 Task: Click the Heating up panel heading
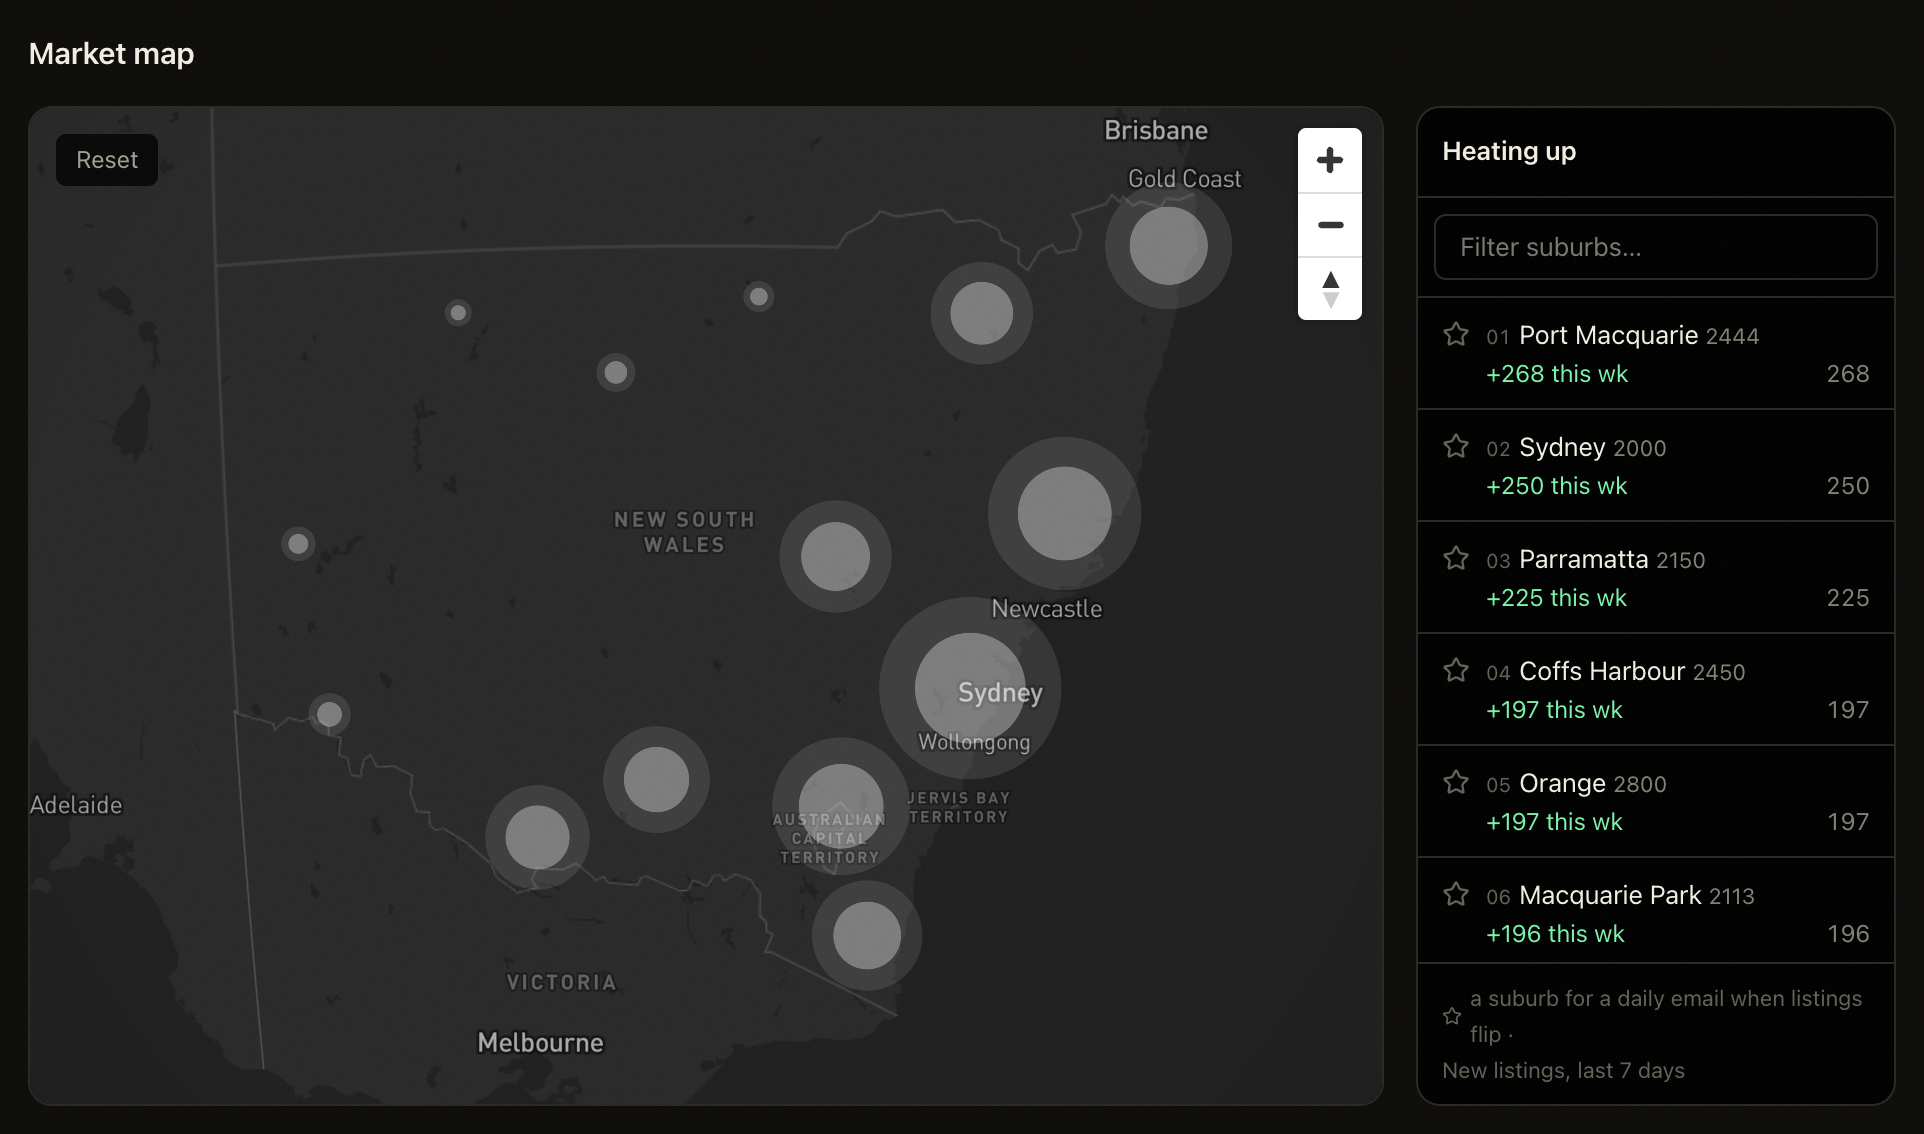pos(1509,151)
